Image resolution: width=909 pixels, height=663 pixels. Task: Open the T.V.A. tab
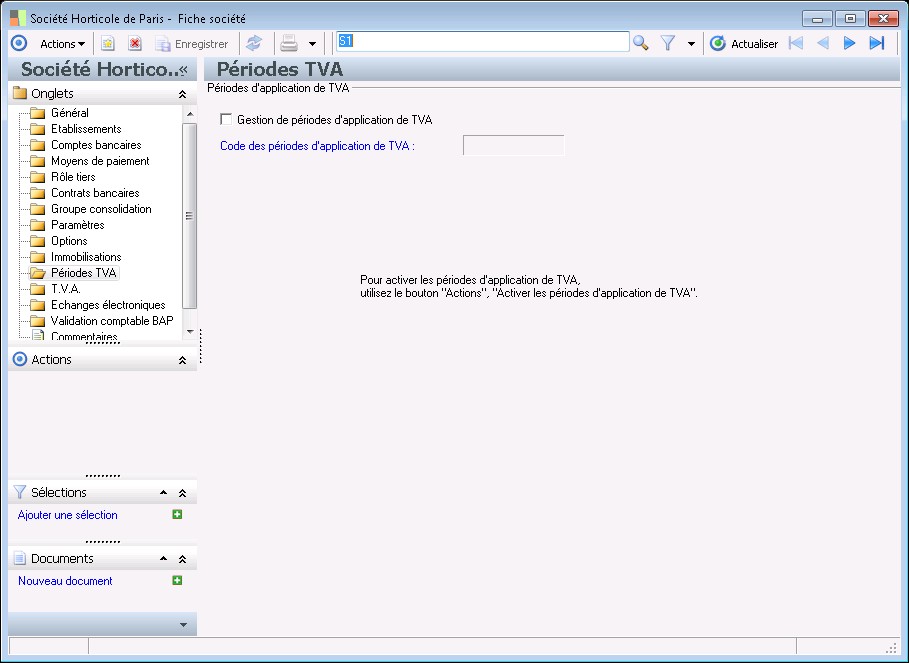(x=66, y=289)
